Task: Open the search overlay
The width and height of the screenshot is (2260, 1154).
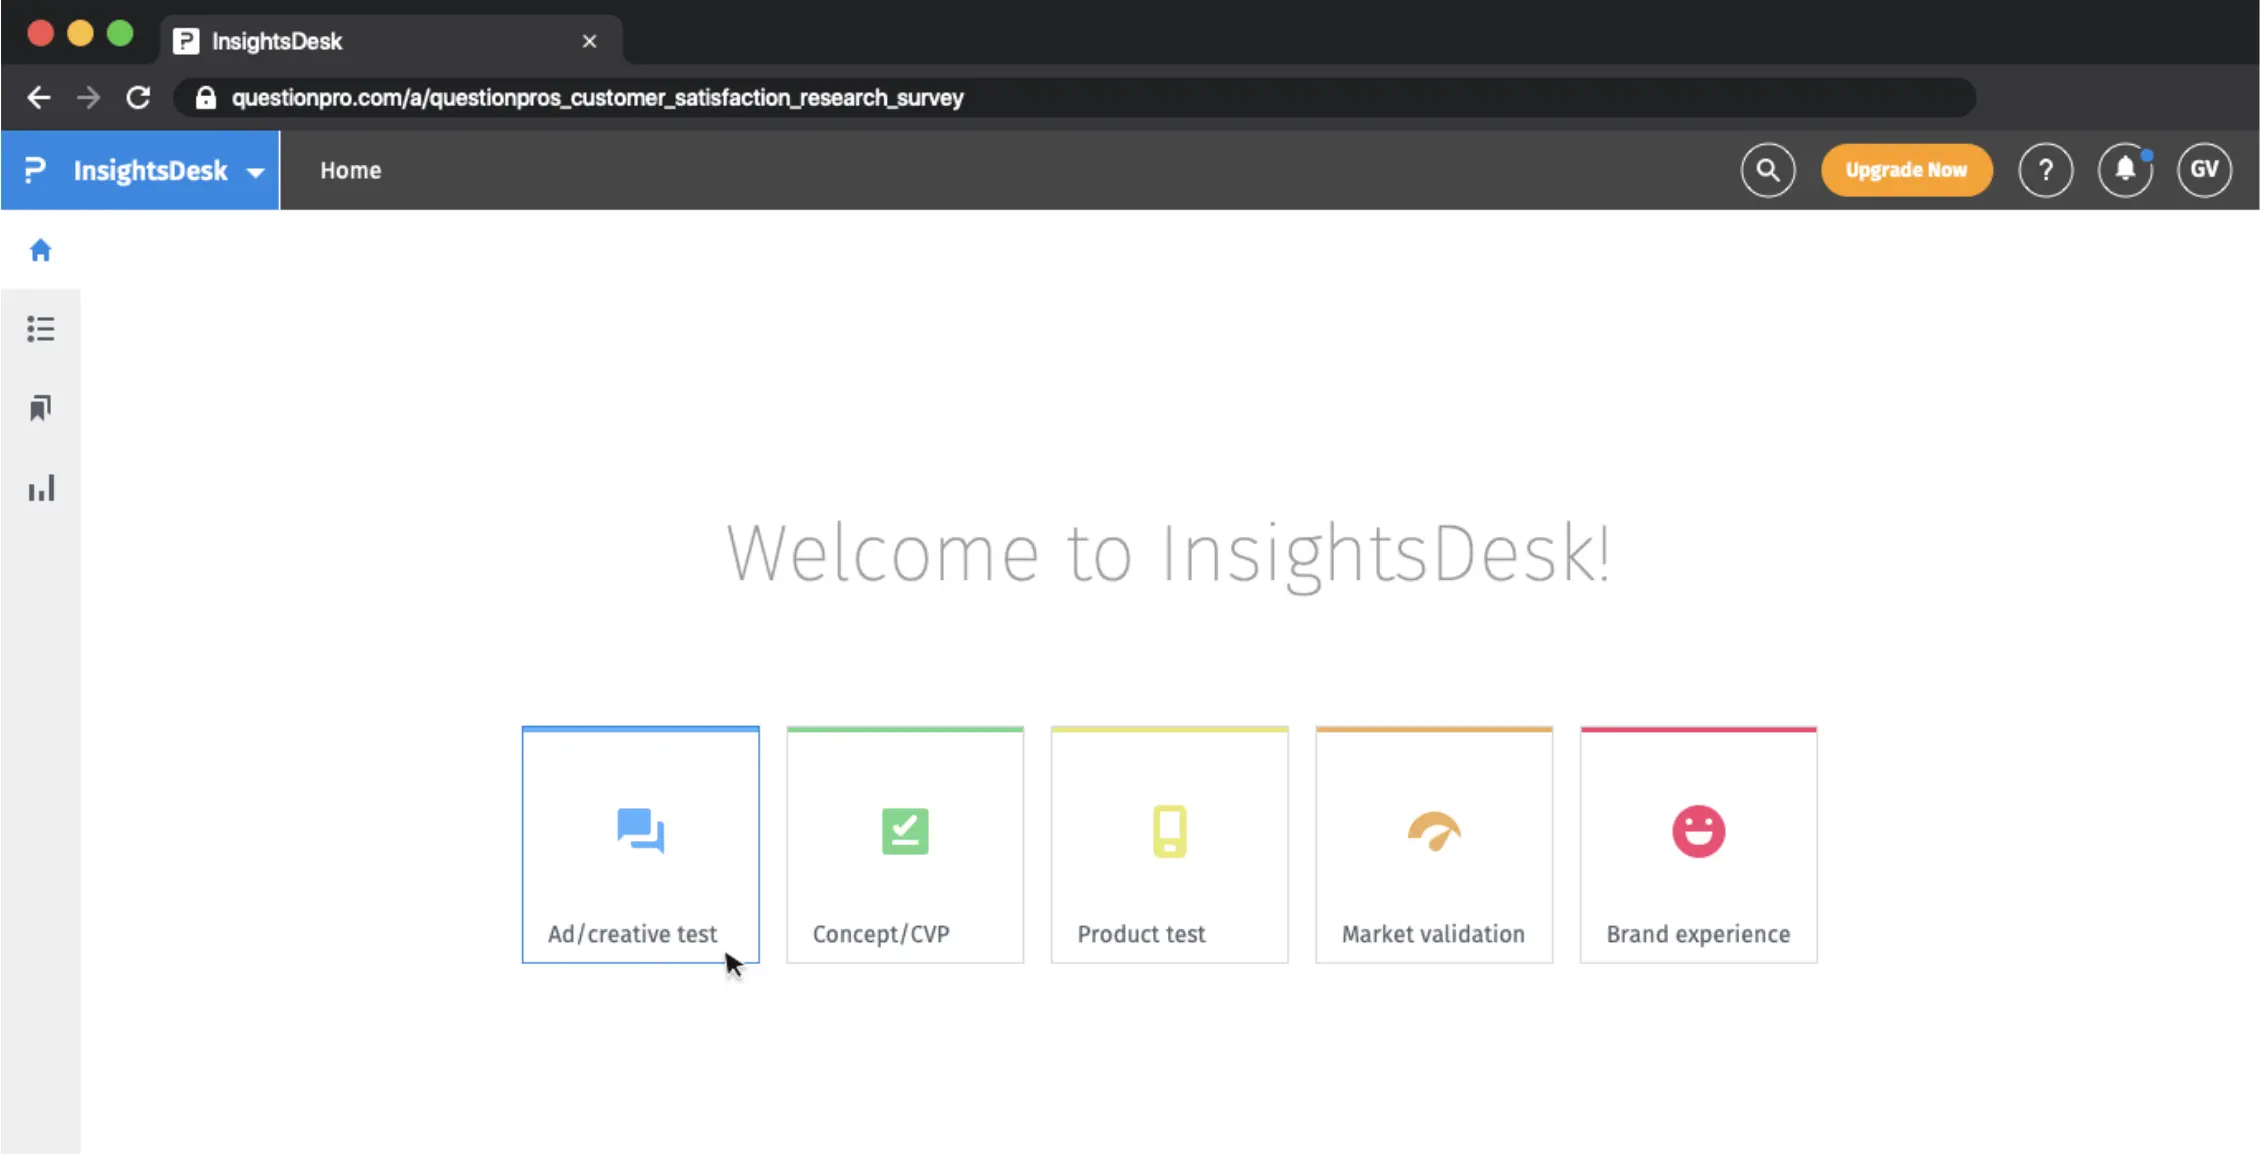Action: [x=1767, y=169]
